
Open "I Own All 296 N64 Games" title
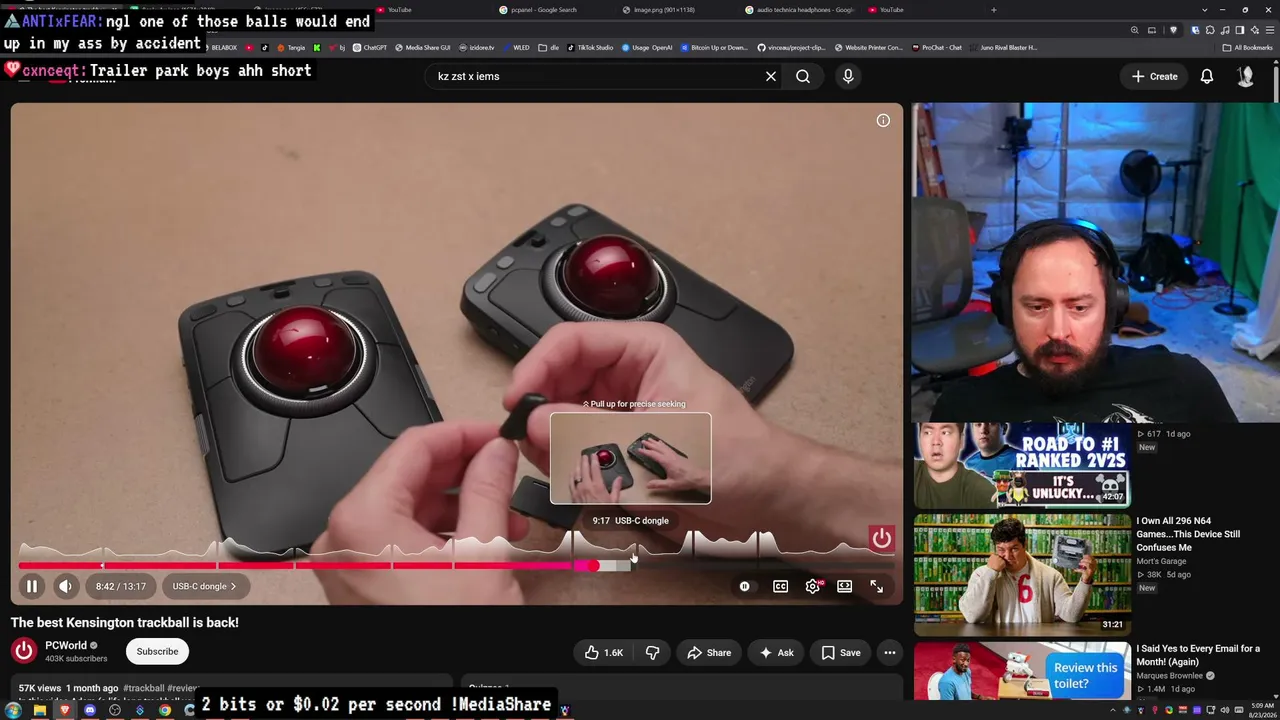pos(1189,534)
